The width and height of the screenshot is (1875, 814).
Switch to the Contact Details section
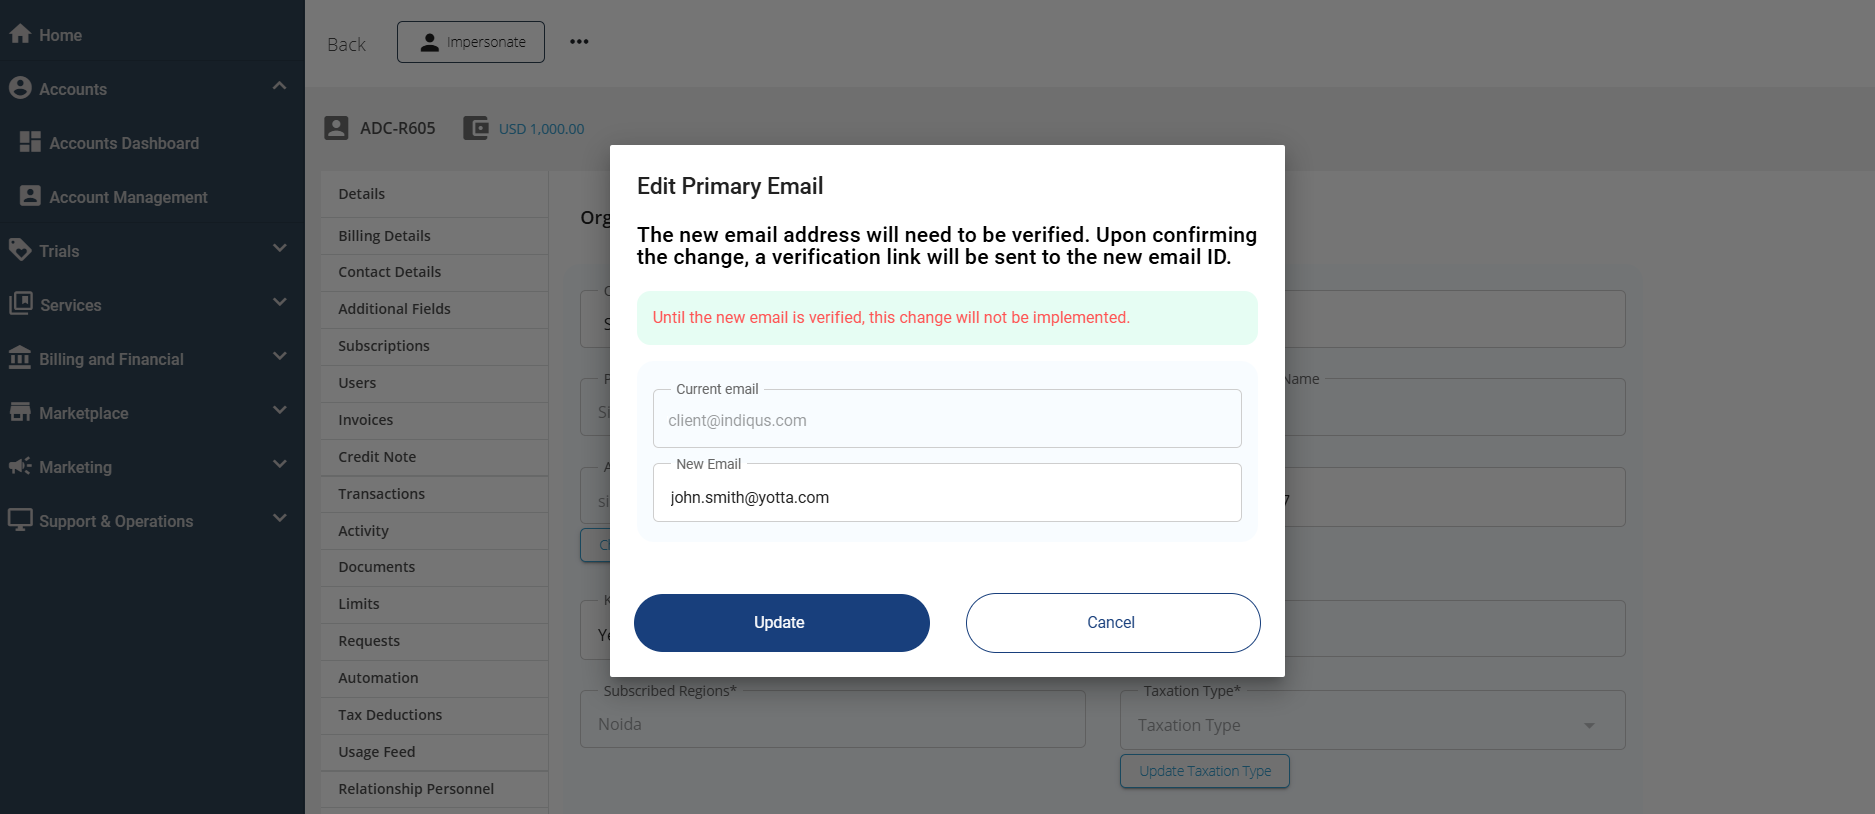(x=389, y=271)
